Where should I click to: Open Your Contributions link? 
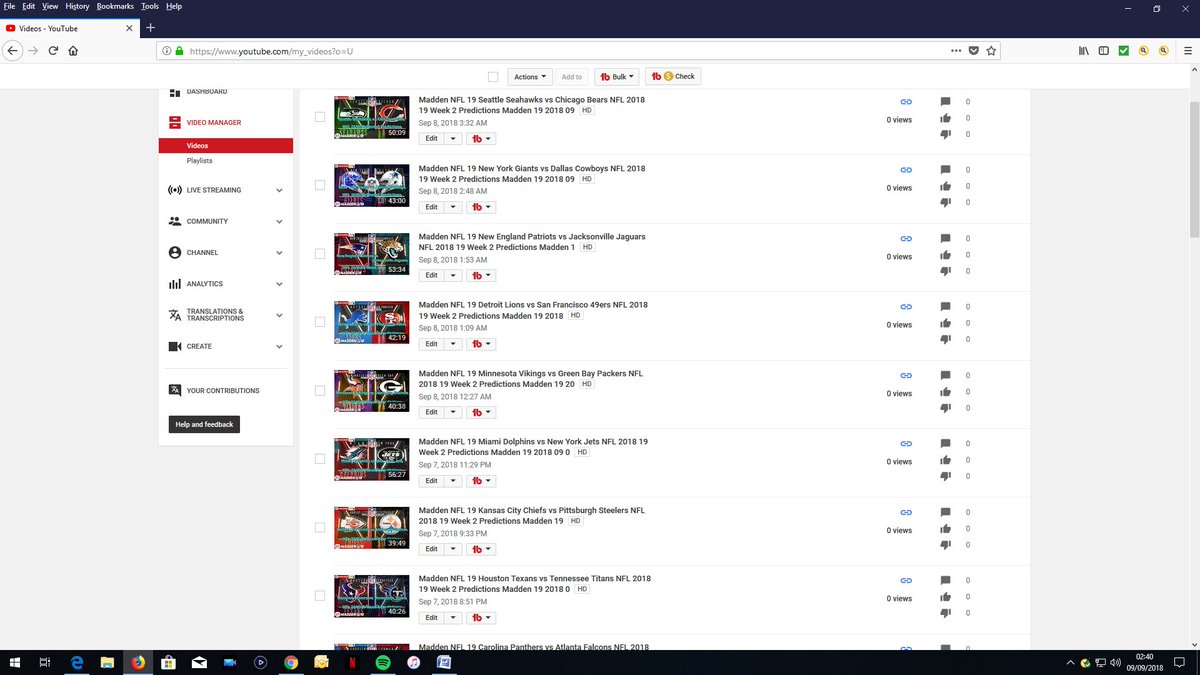pyautogui.click(x=214, y=391)
